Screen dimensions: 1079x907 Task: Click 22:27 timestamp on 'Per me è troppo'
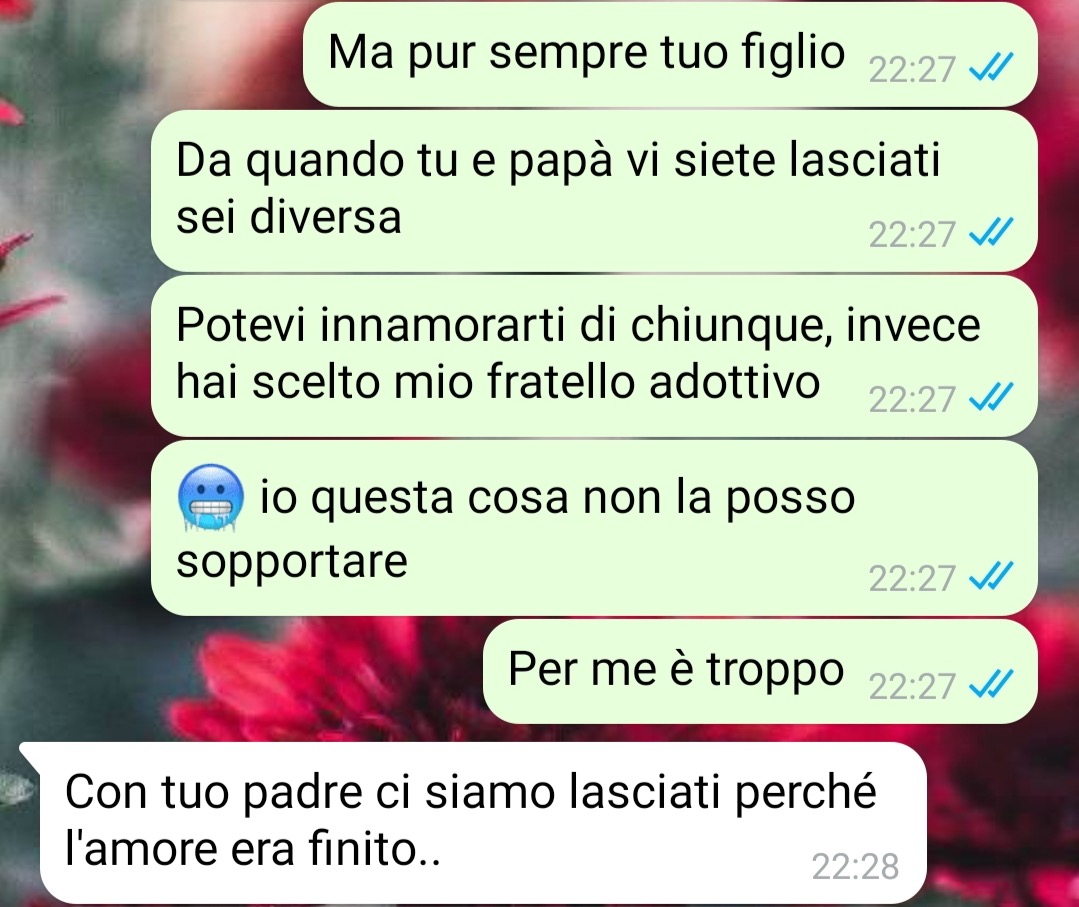pos(912,686)
